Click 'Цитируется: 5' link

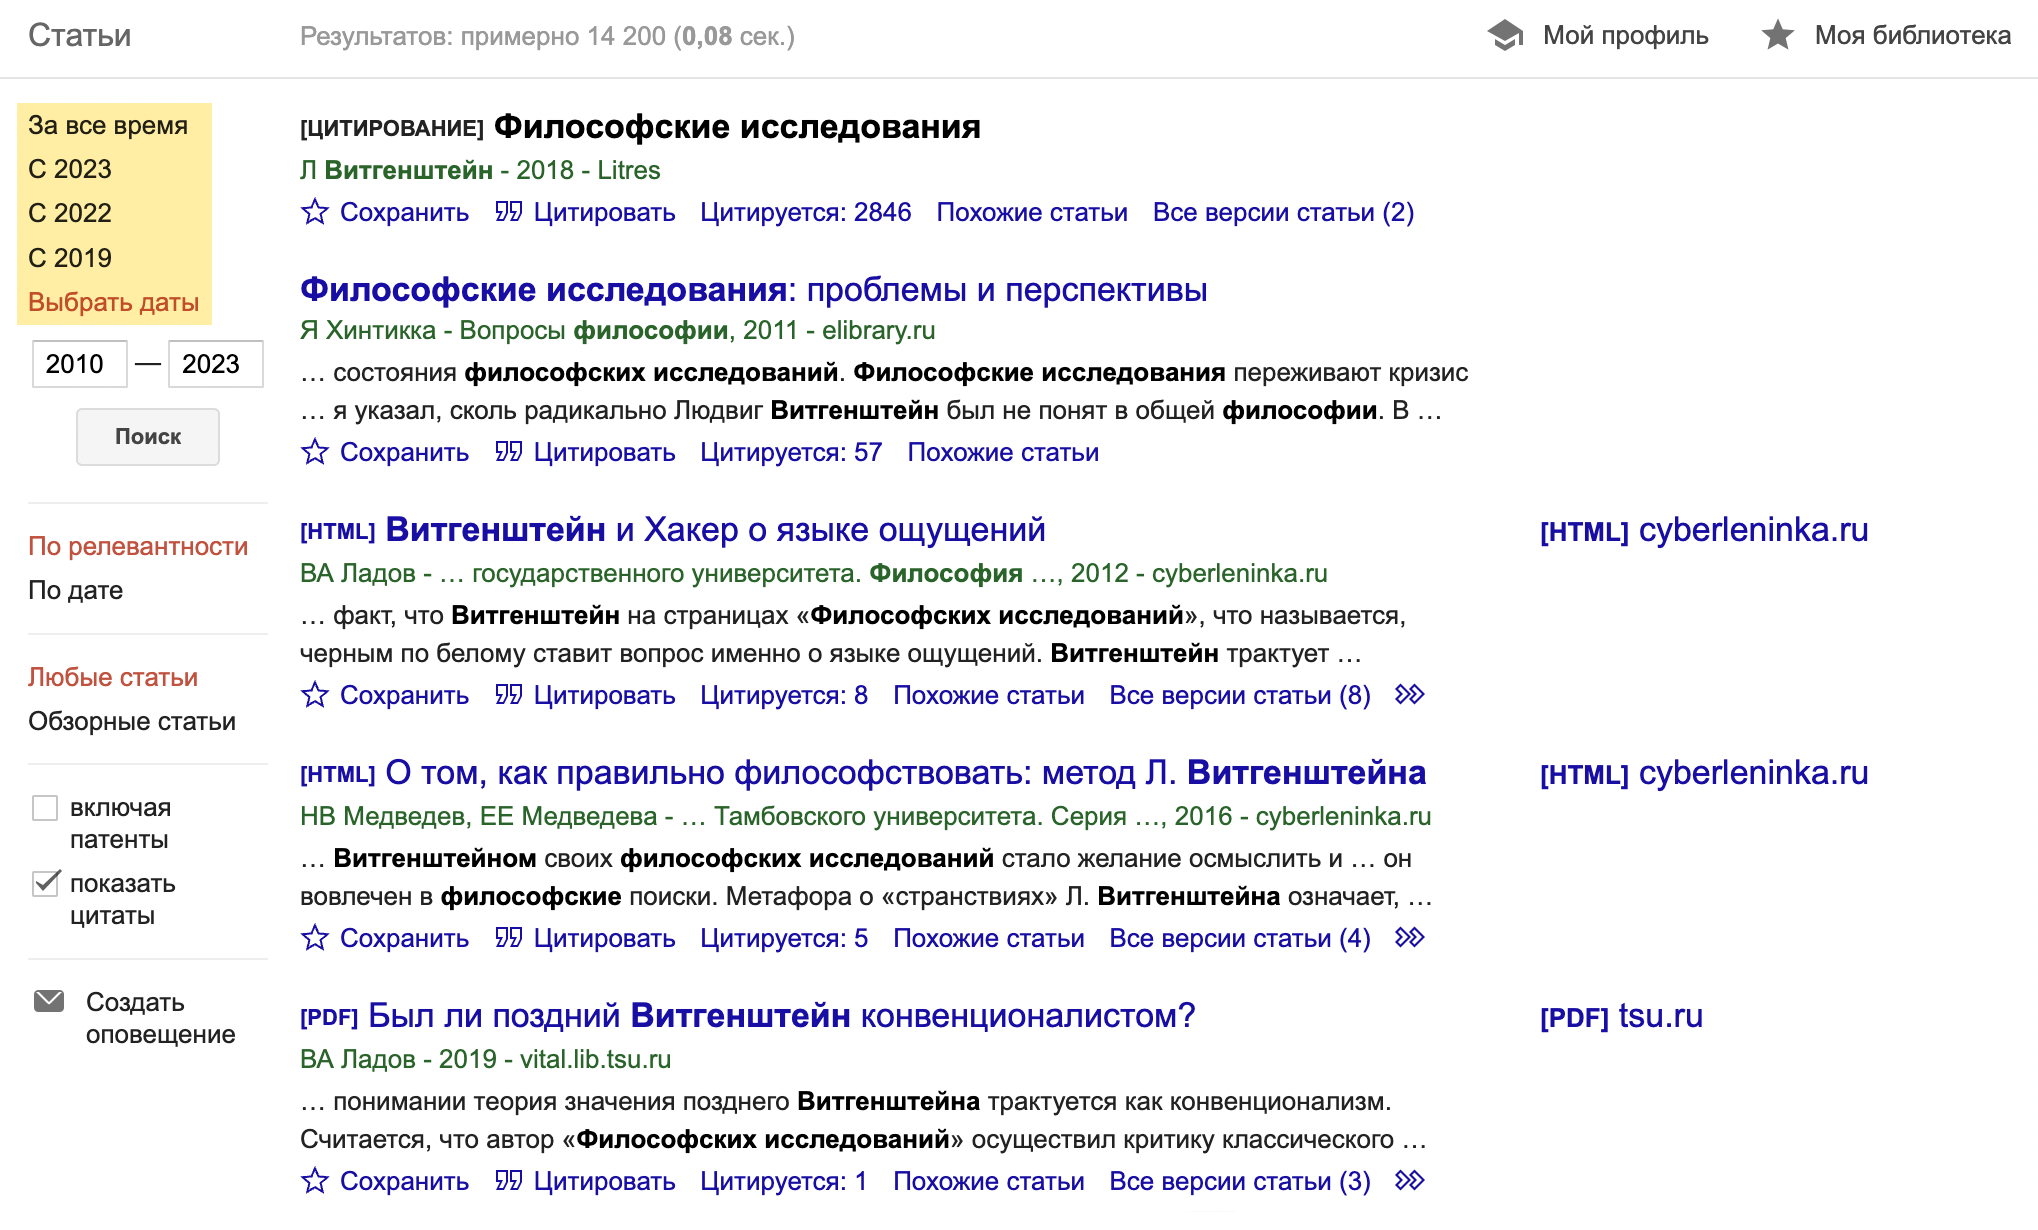pyautogui.click(x=784, y=938)
